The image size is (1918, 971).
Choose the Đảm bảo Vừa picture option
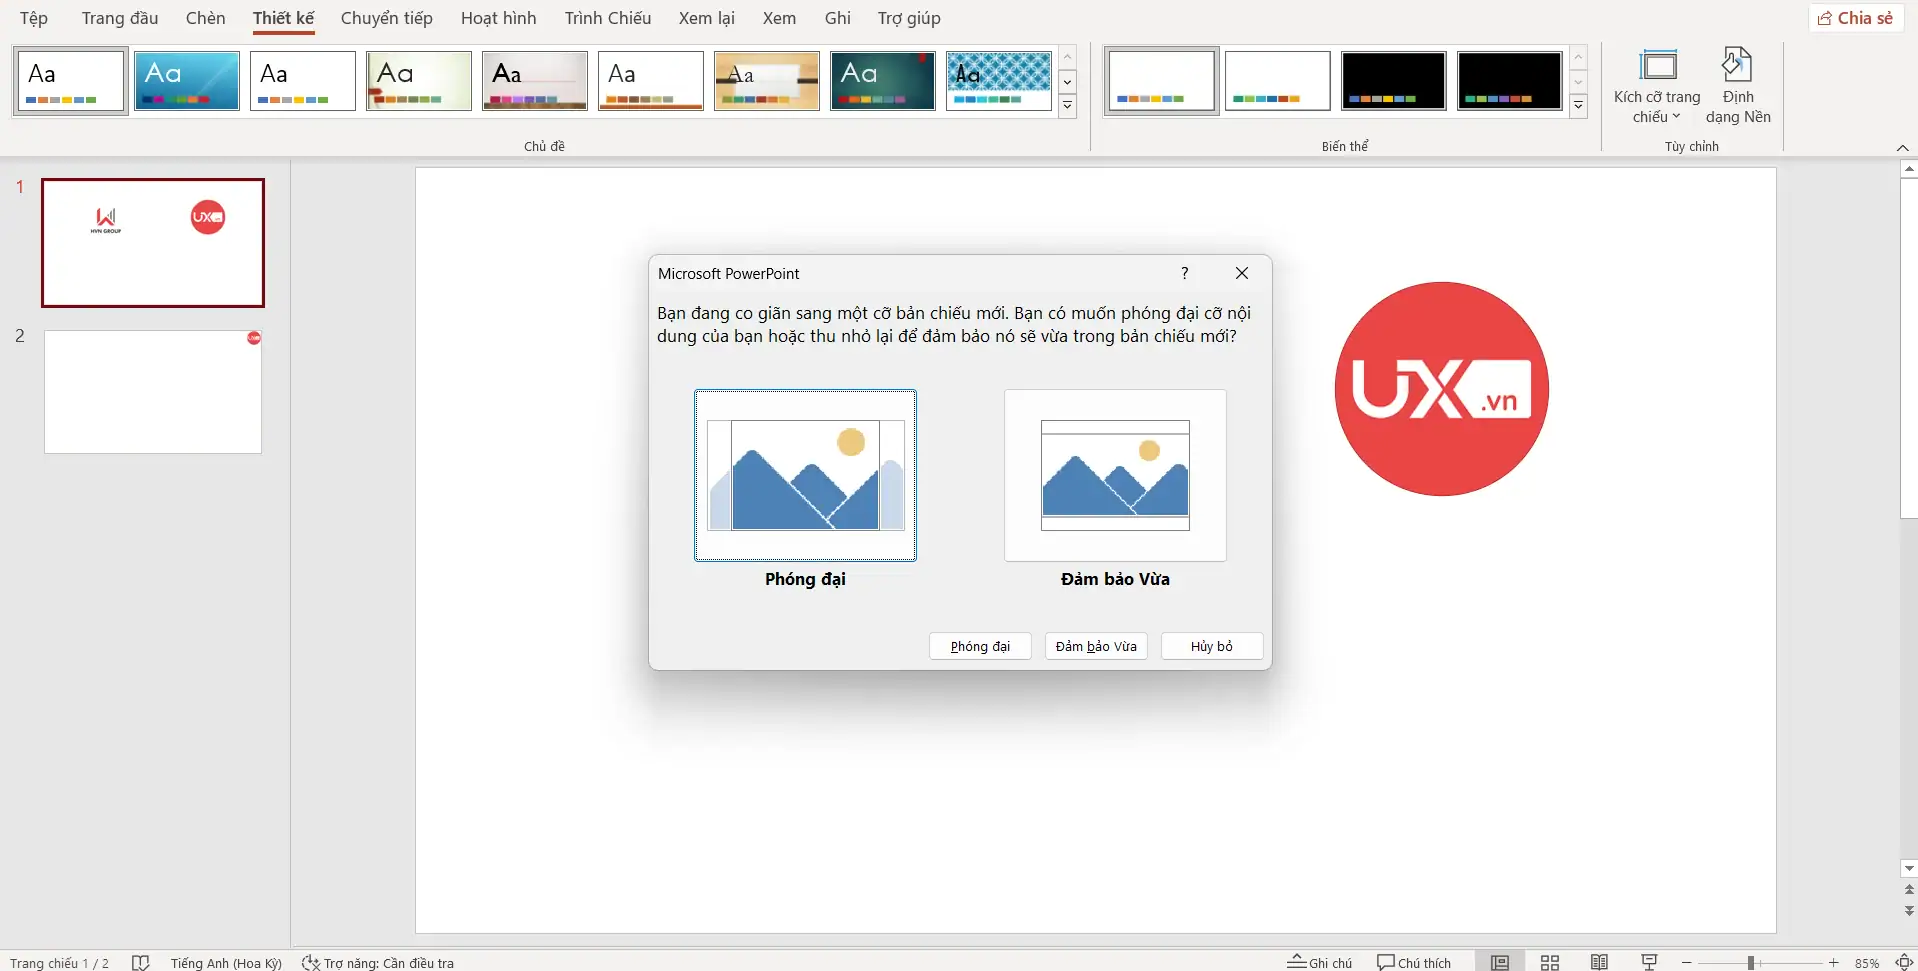pyautogui.click(x=1115, y=476)
